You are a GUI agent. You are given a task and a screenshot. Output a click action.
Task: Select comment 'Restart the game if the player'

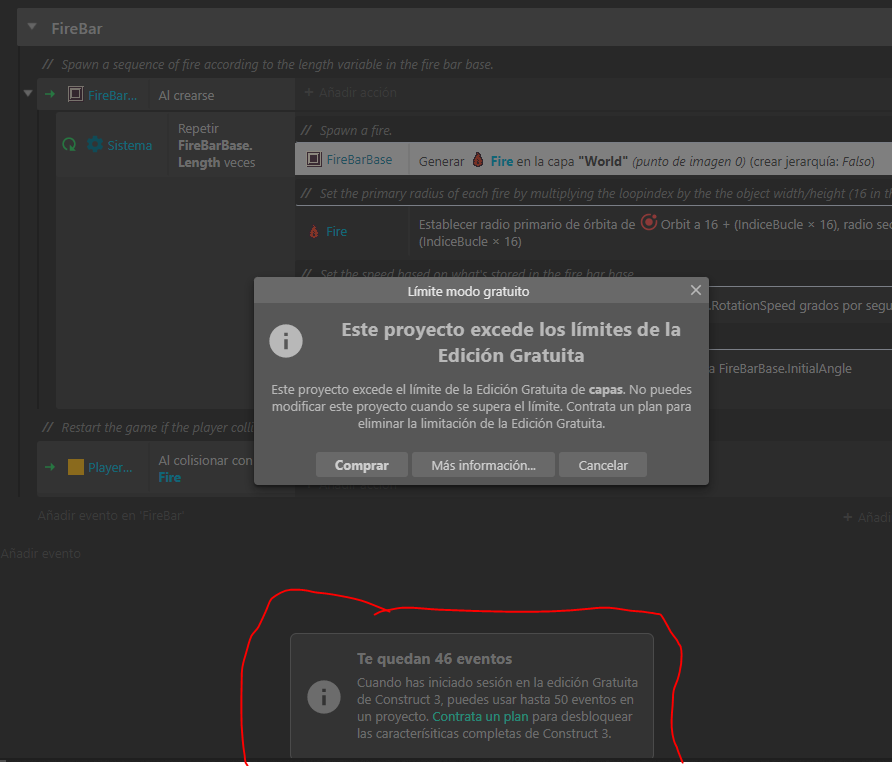click(148, 427)
